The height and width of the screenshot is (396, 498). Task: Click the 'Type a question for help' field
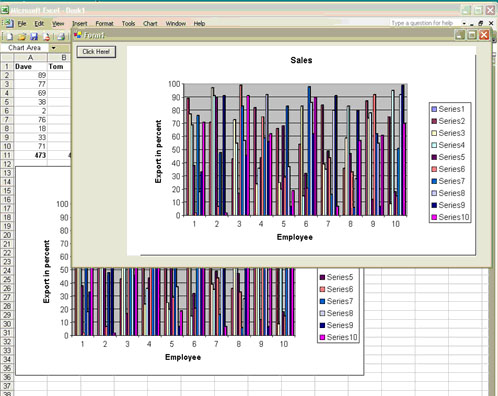click(424, 23)
